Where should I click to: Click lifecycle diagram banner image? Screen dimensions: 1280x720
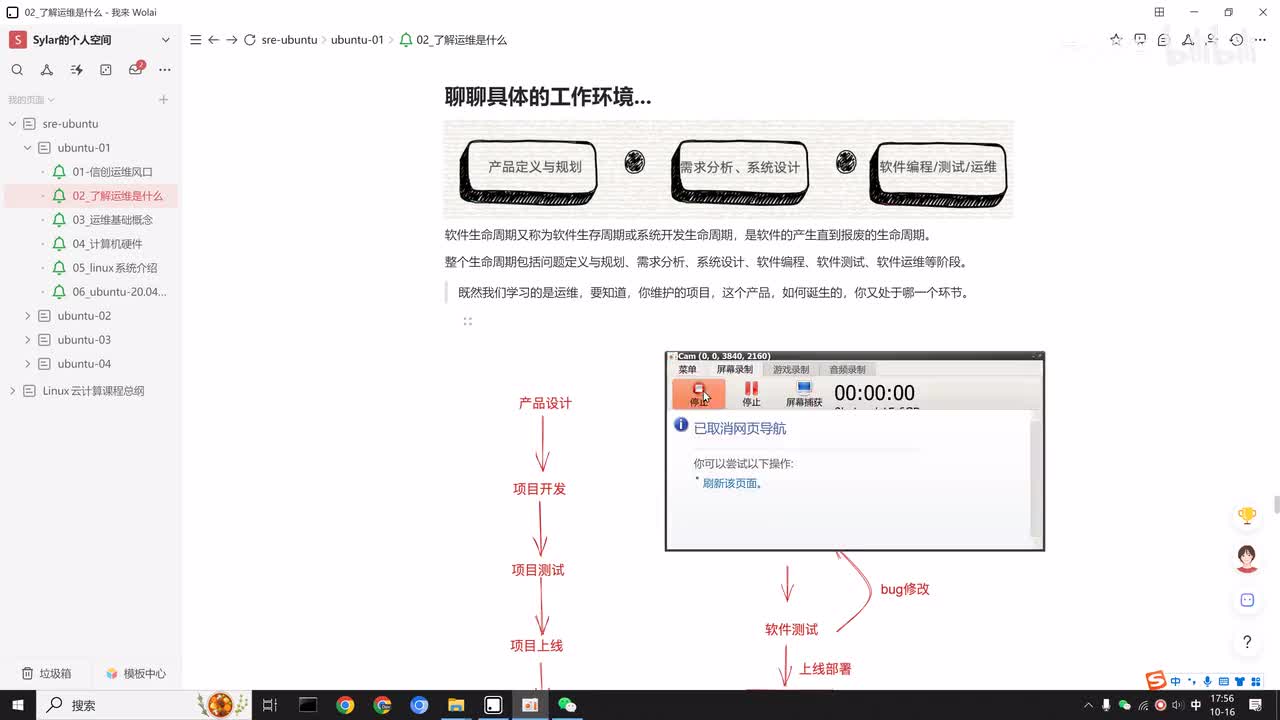728,169
